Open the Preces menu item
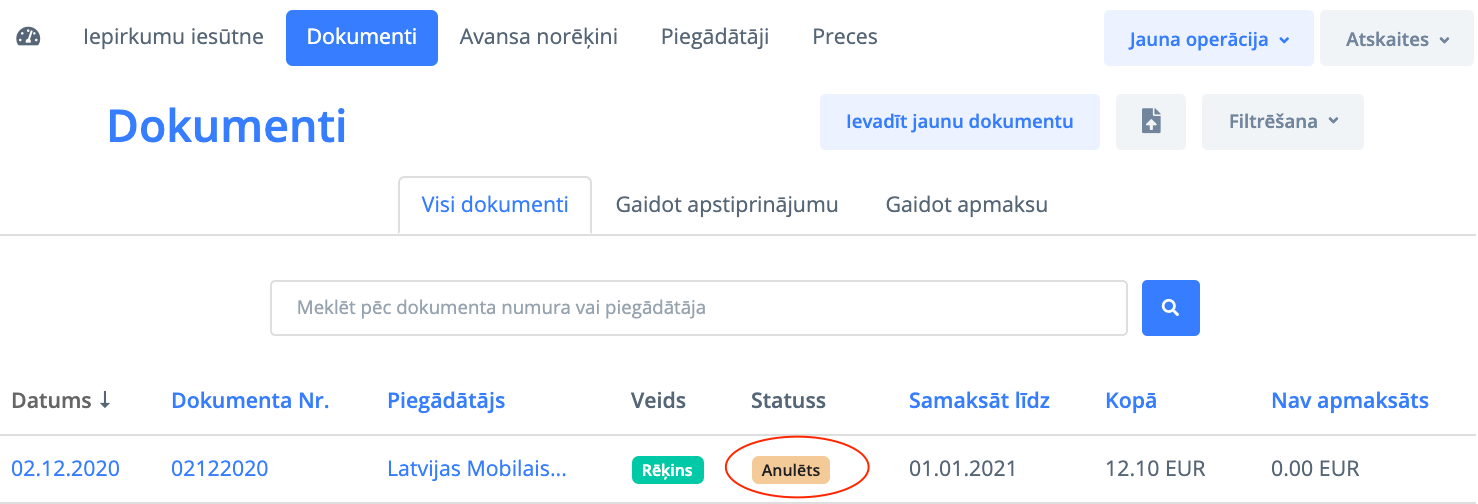The width and height of the screenshot is (1478, 504). click(845, 37)
